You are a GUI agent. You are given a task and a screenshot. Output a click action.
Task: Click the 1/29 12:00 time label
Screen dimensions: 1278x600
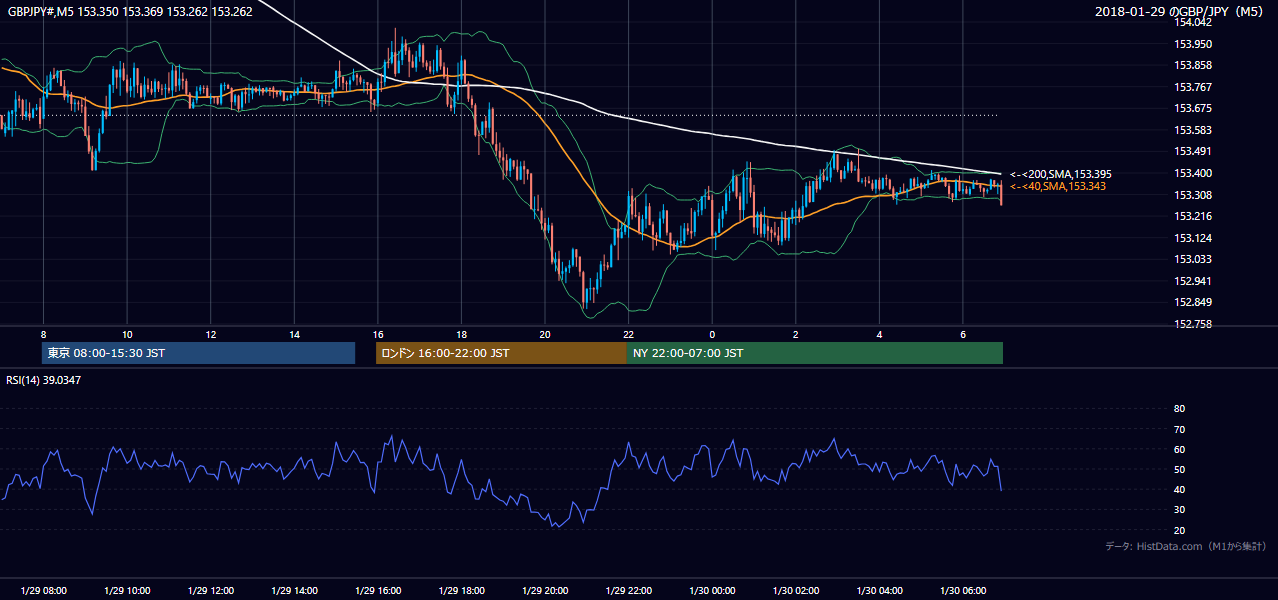pos(210,591)
